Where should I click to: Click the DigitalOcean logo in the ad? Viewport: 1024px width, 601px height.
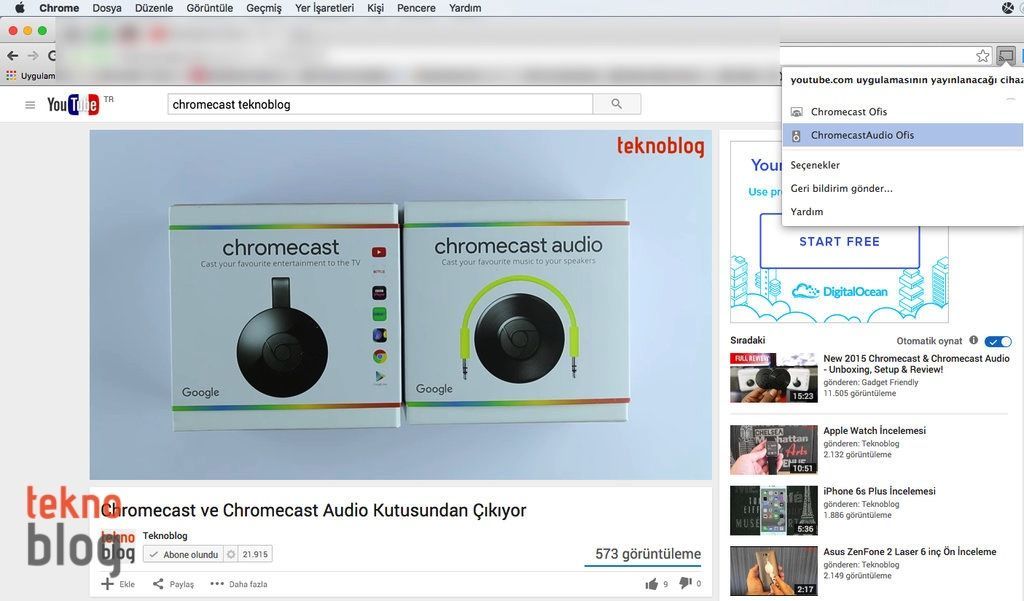tap(840, 291)
